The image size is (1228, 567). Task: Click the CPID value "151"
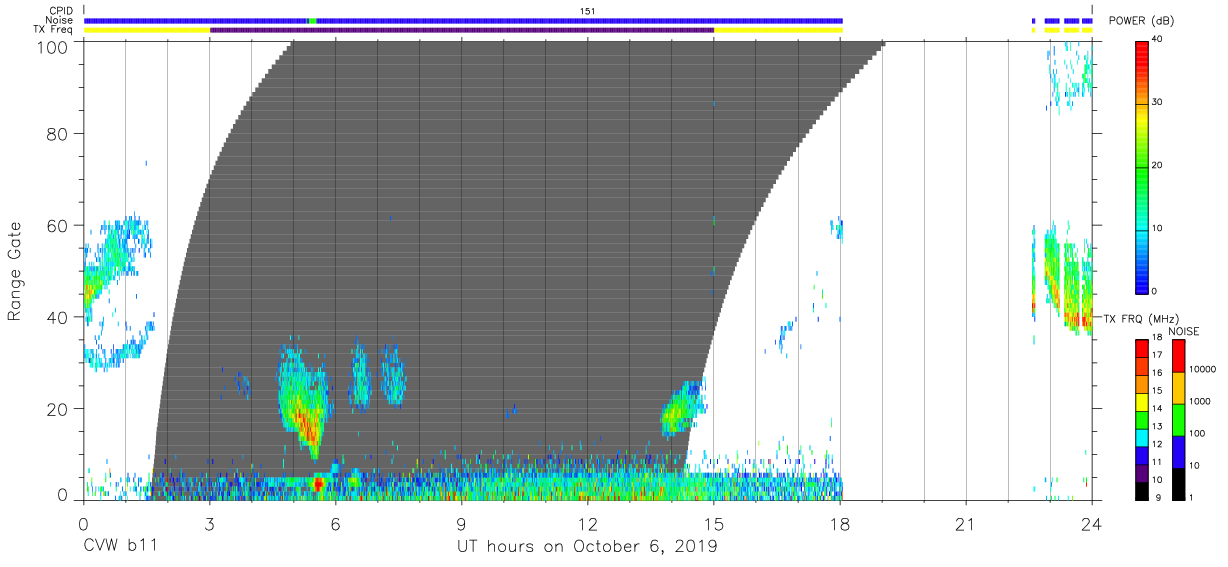tap(588, 11)
